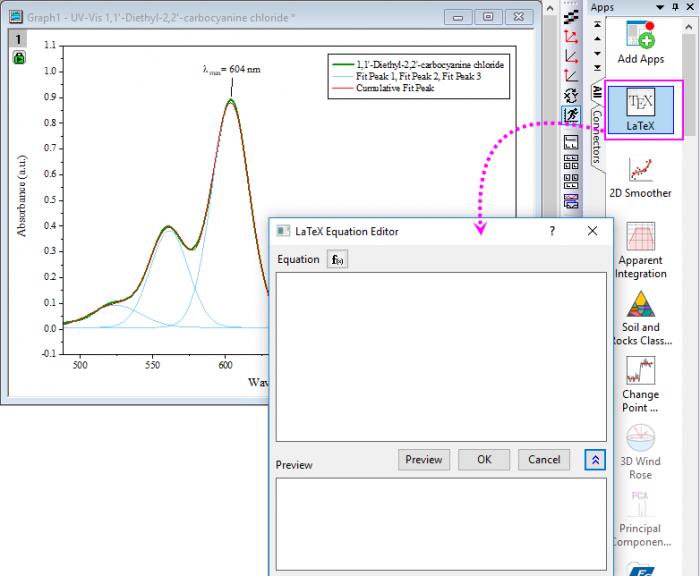Toggle speed mode running-man icon

tap(571, 116)
